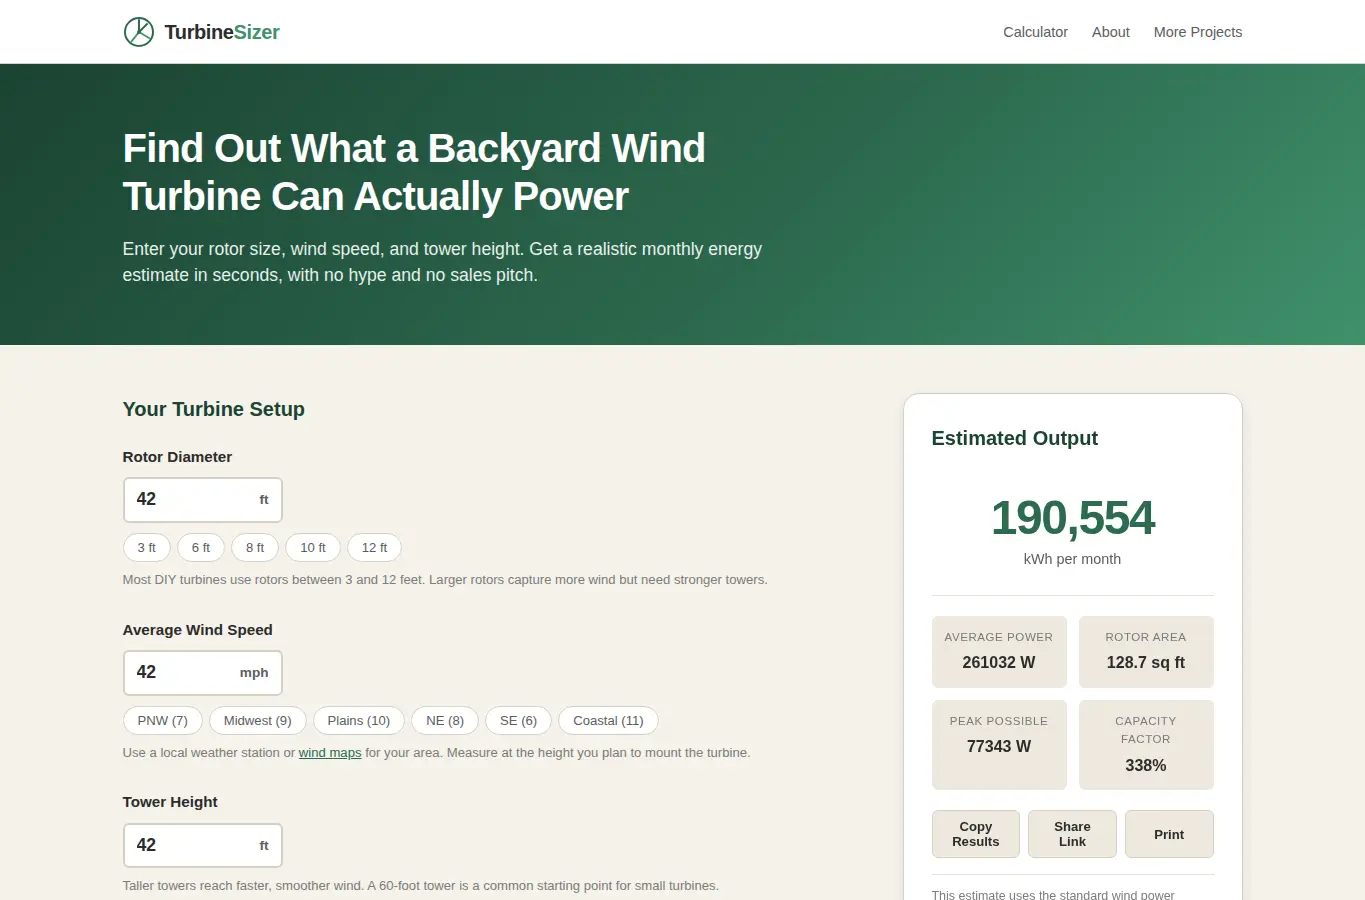This screenshot has height=900, width=1365.
Task: Open the wind maps link
Action: click(x=330, y=753)
